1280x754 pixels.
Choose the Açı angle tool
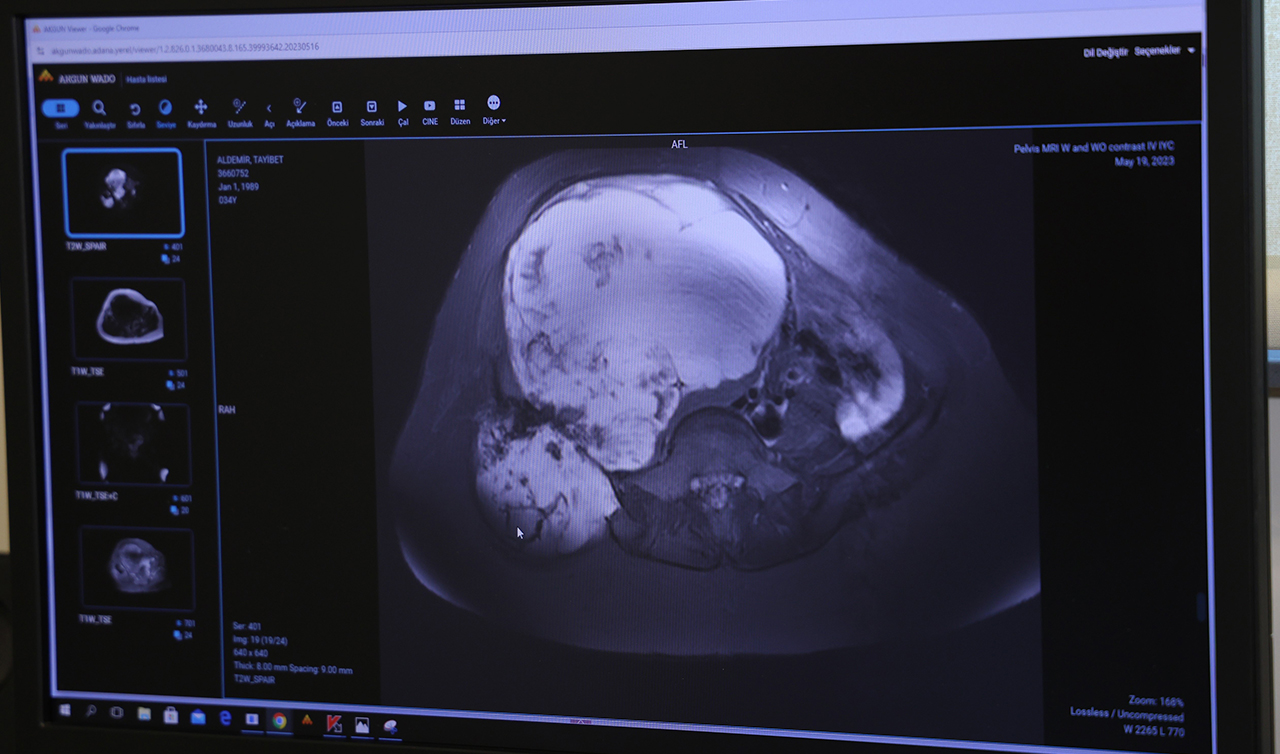pos(269,109)
